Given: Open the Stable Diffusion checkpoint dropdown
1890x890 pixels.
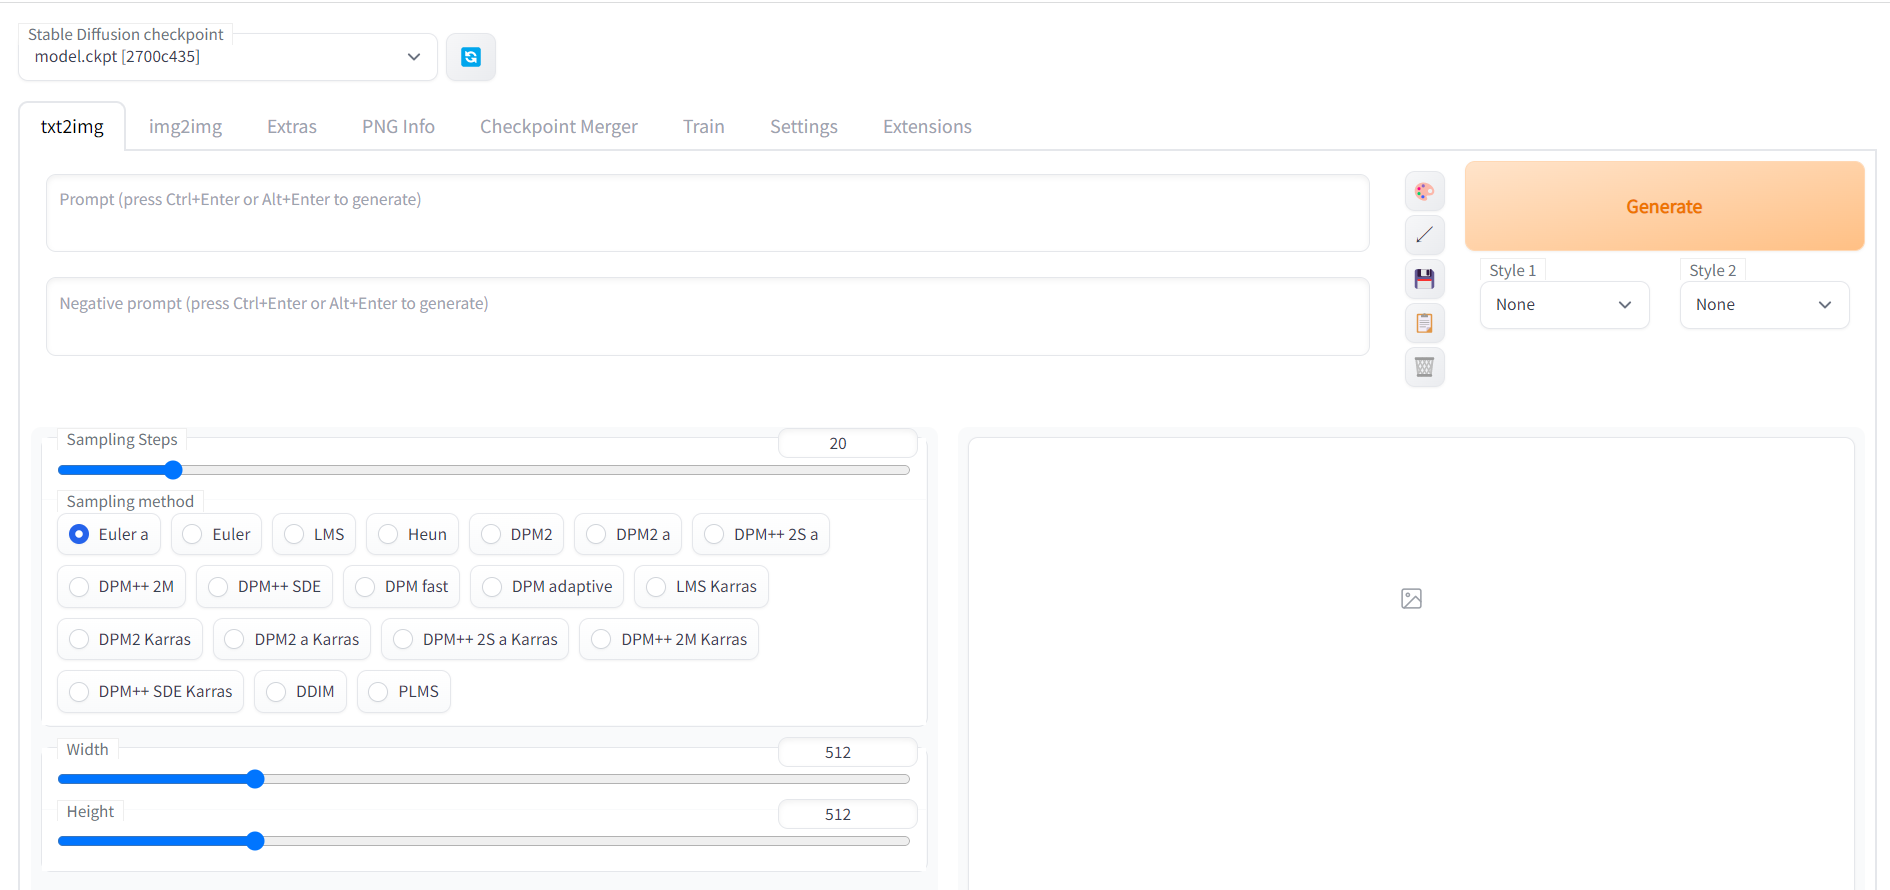Looking at the screenshot, I should pyautogui.click(x=228, y=57).
